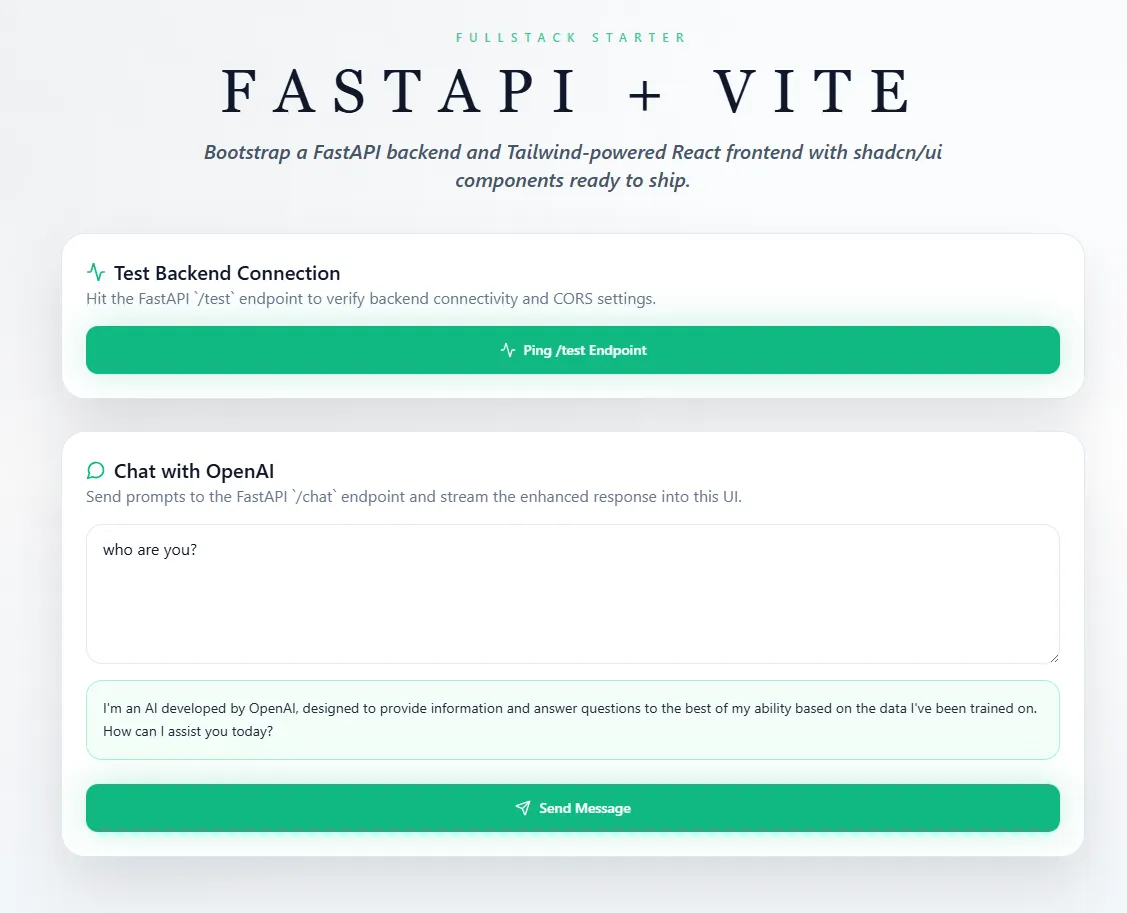Click the chat bubble icon beside Chat with OpenAI

point(96,470)
